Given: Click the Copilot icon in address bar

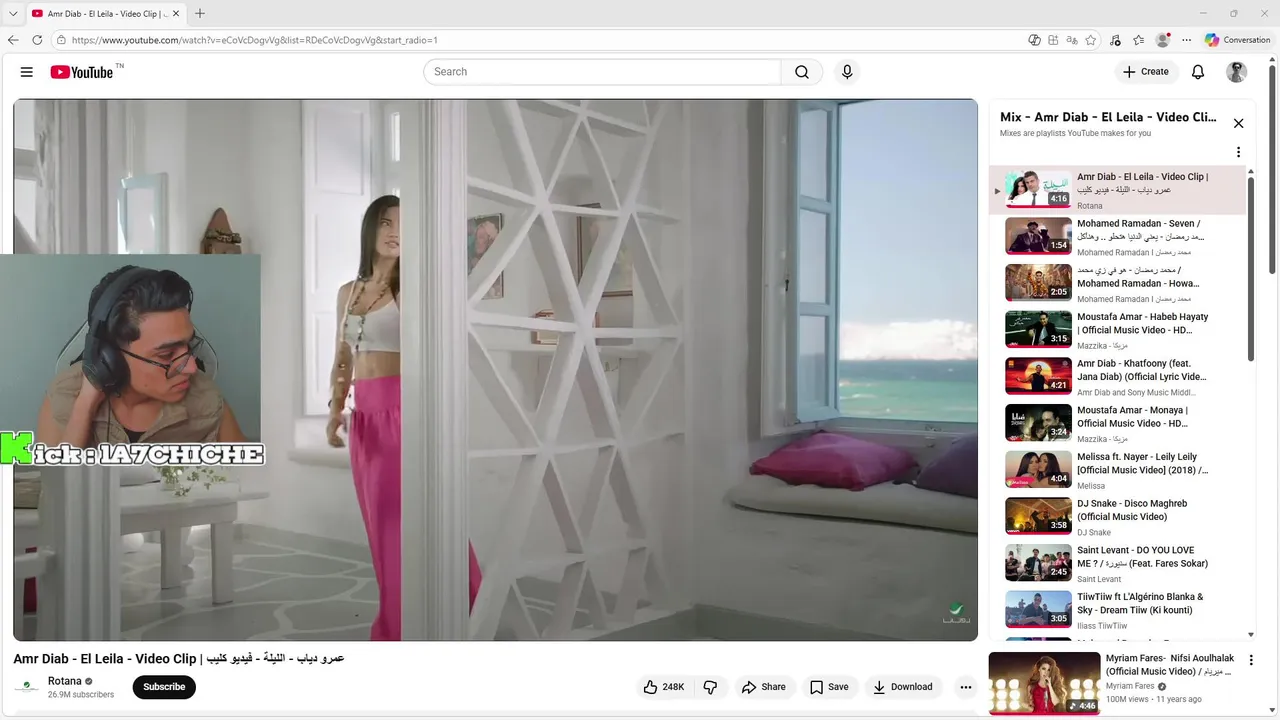Looking at the screenshot, I should (1035, 40).
